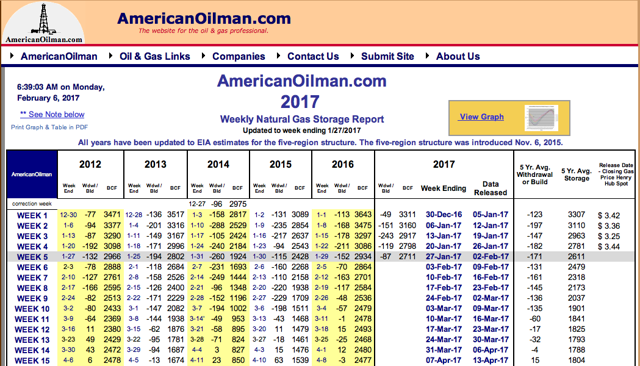This screenshot has width=640, height=366.
Task: Open the About Us menu item
Action: pyautogui.click(x=458, y=56)
